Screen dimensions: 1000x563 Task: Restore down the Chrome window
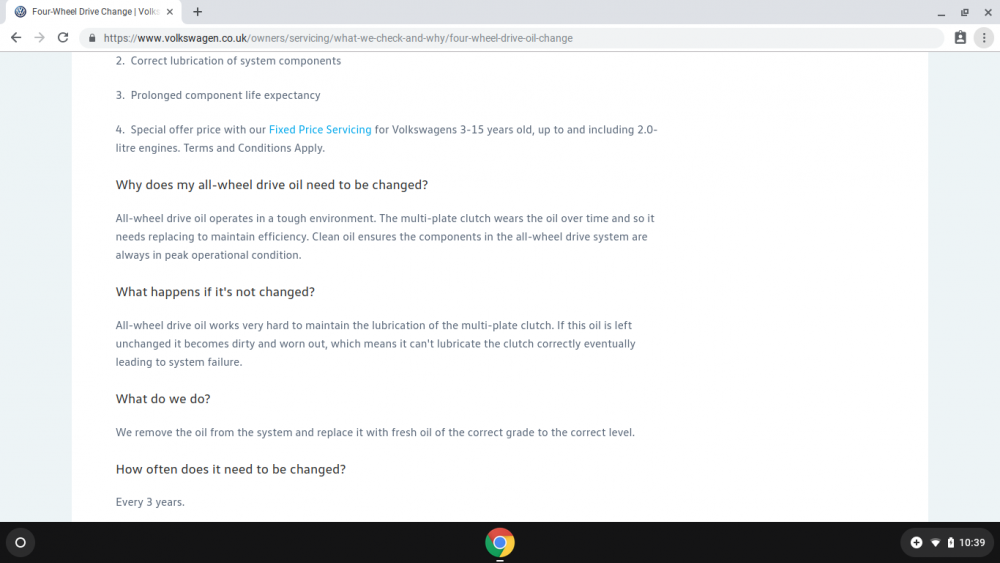tap(965, 12)
